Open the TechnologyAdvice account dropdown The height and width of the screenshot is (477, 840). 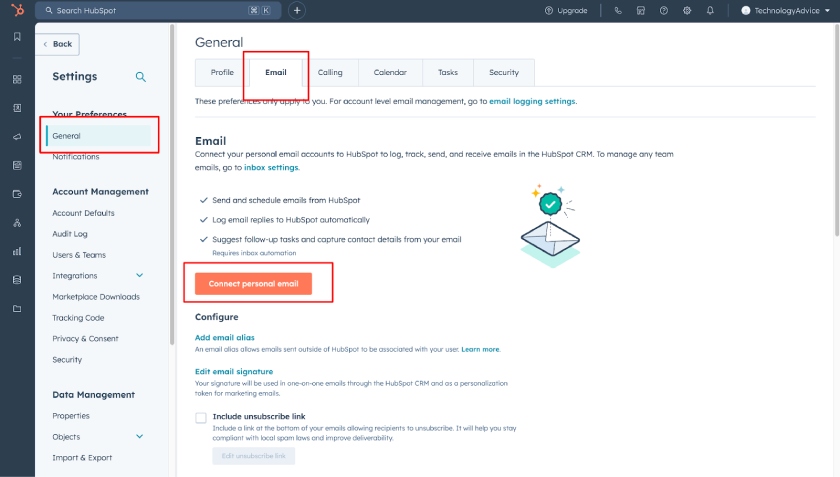pyautogui.click(x=785, y=10)
